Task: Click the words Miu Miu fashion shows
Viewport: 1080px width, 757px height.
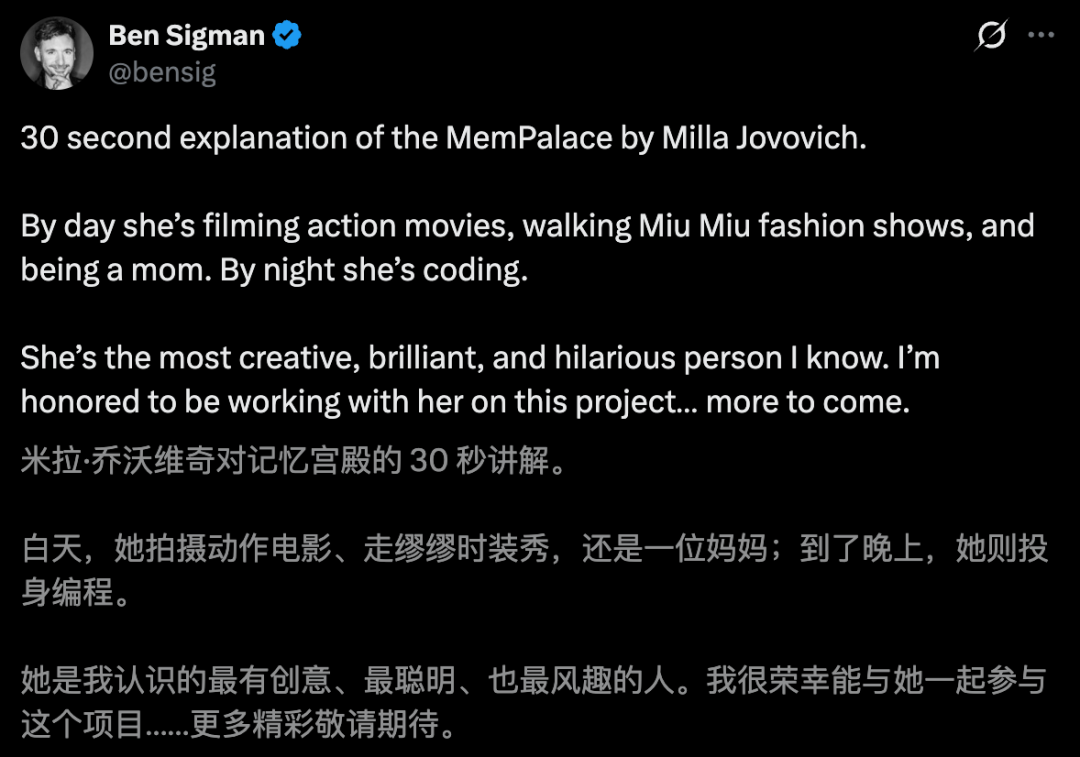Action: (805, 226)
